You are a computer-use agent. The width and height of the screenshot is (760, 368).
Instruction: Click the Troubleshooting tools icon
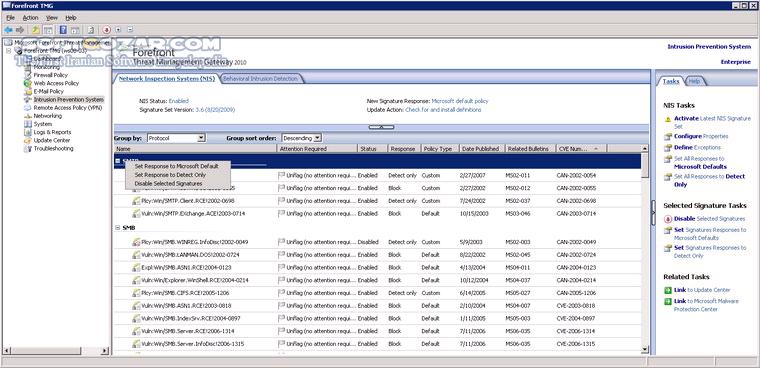(x=28, y=149)
